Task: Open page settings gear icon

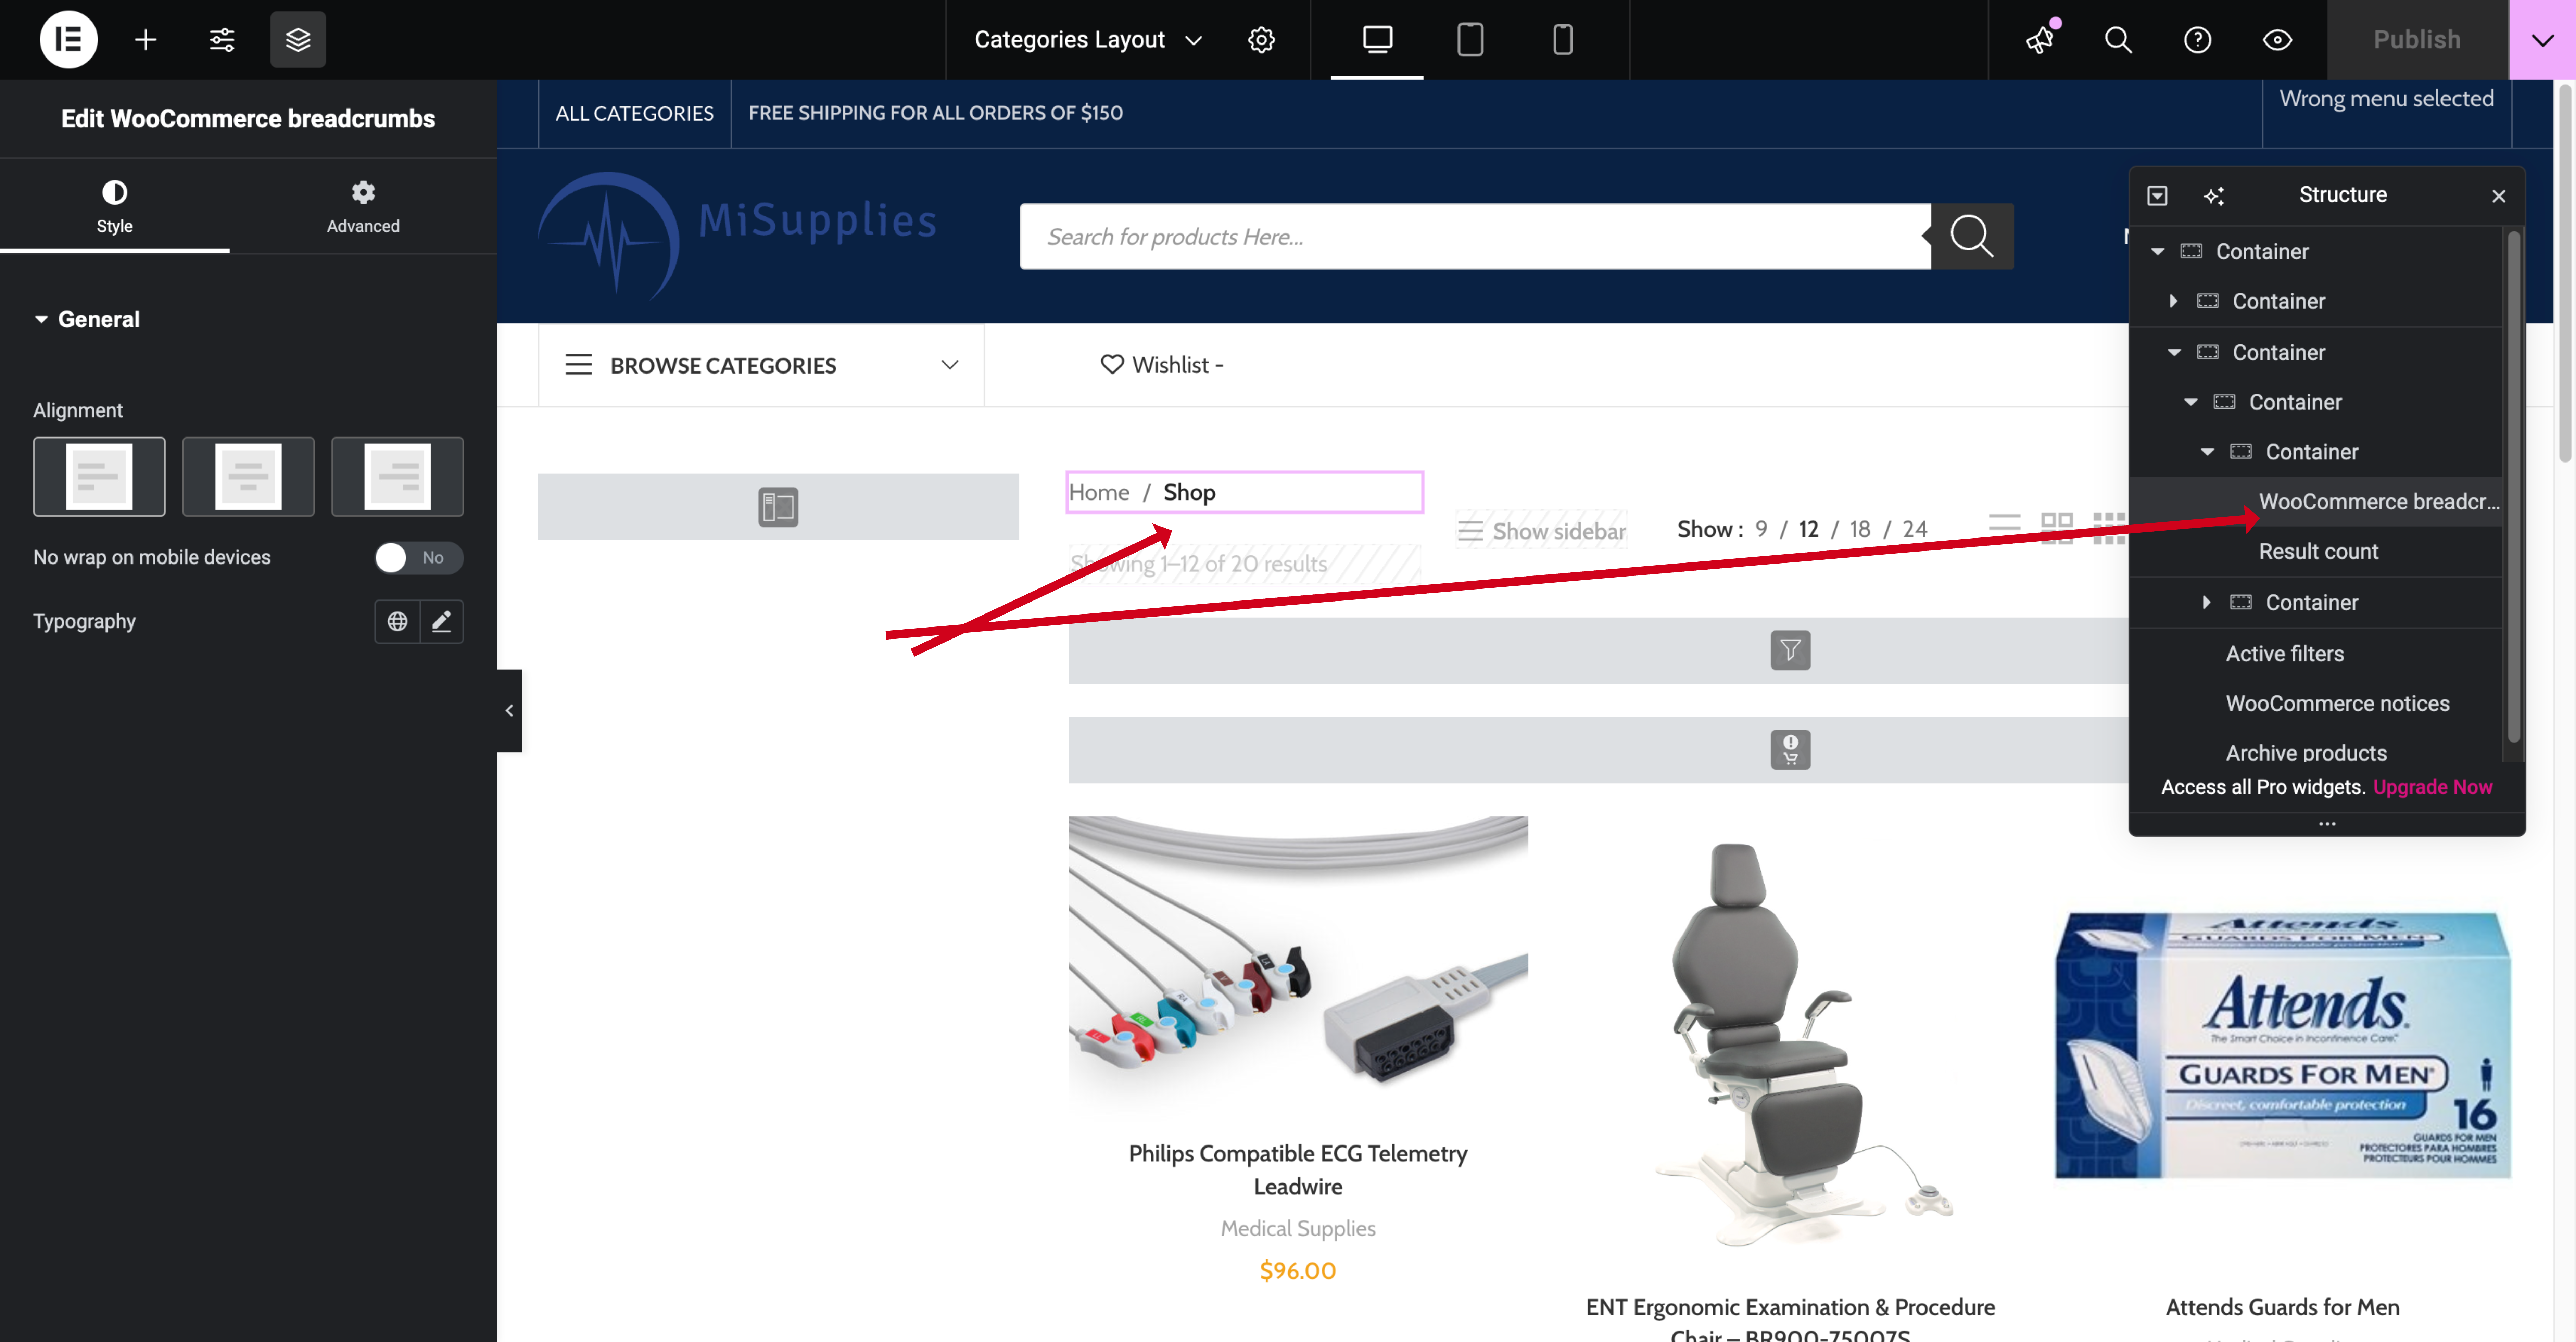Action: 1261,40
